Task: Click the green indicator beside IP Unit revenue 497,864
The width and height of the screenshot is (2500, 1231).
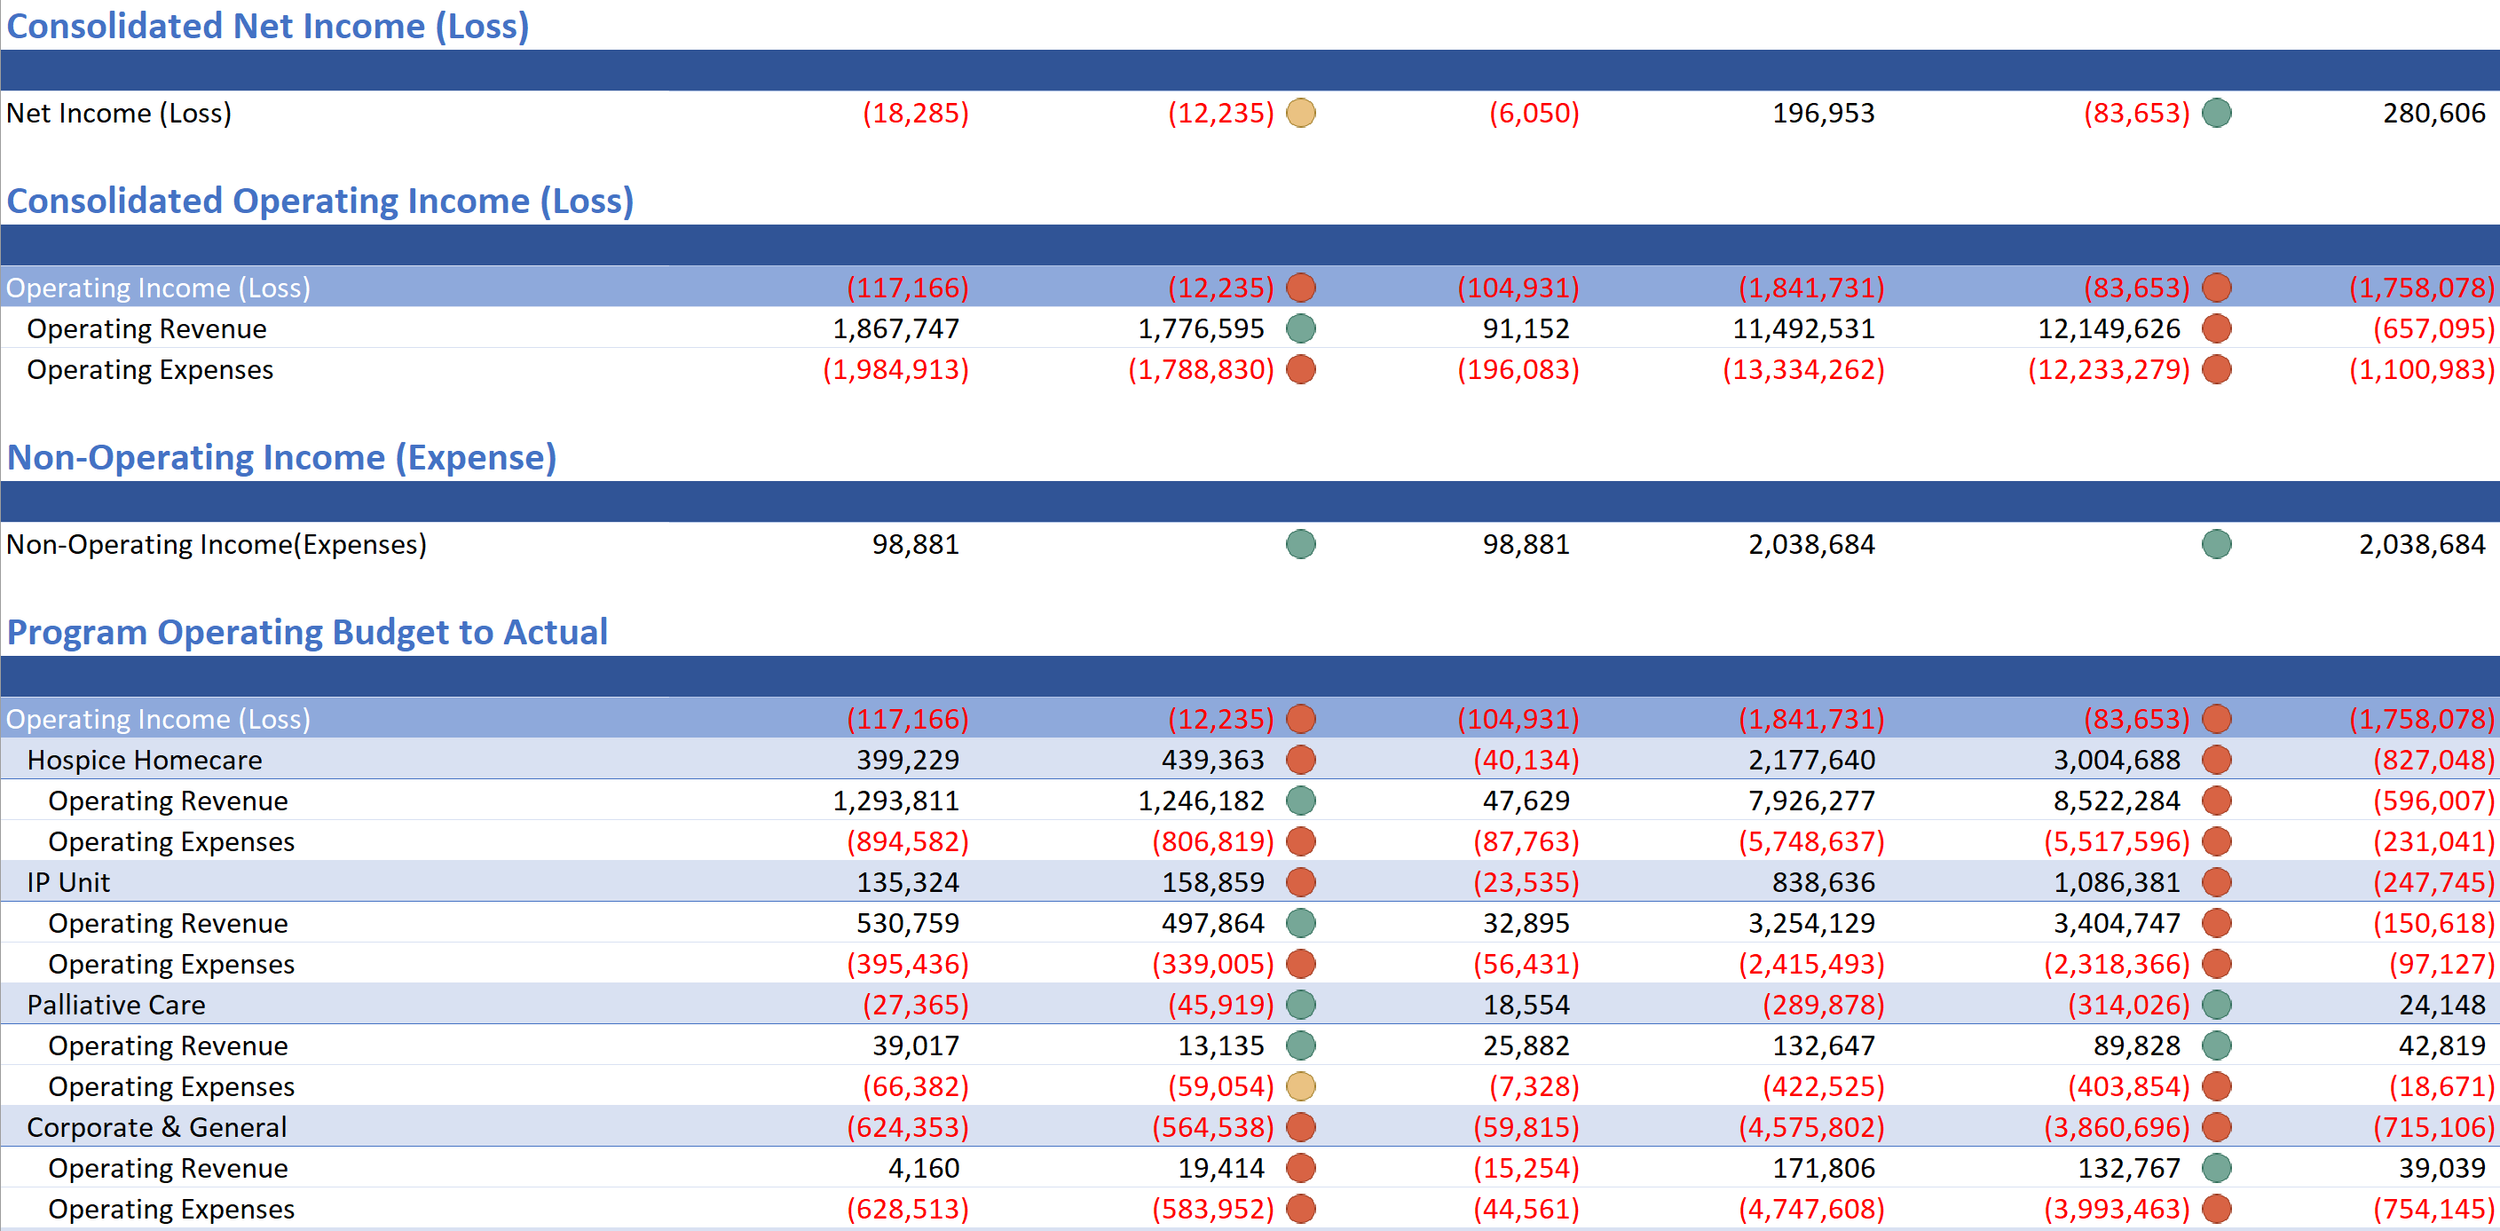Action: [1300, 923]
